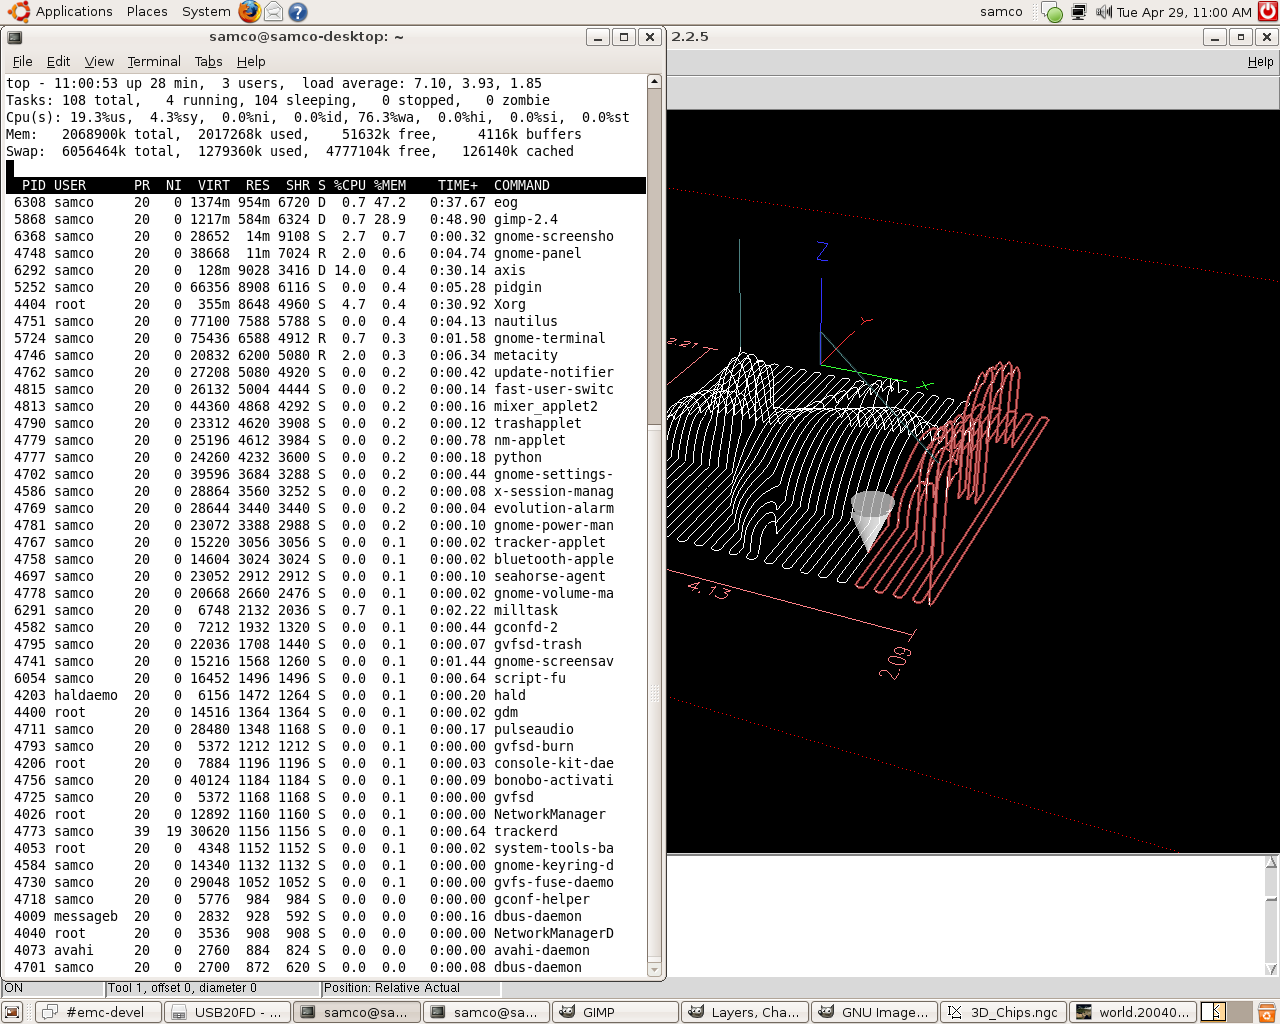Screen dimensions: 1280x1024
Task: Click AXIS text pane scrollbar up arrow
Action: (1272, 862)
